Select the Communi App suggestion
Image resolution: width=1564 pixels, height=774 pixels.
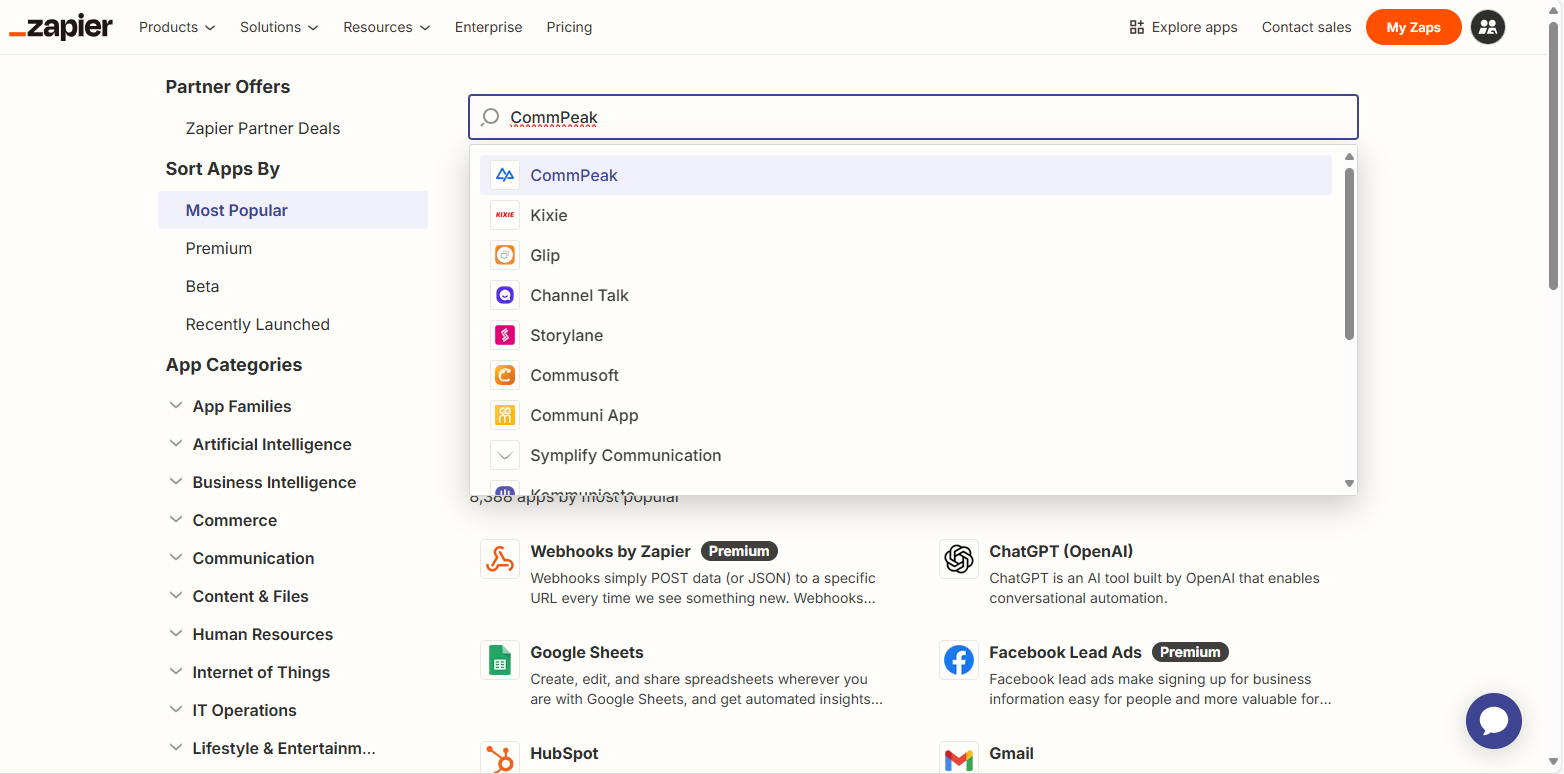coord(906,415)
